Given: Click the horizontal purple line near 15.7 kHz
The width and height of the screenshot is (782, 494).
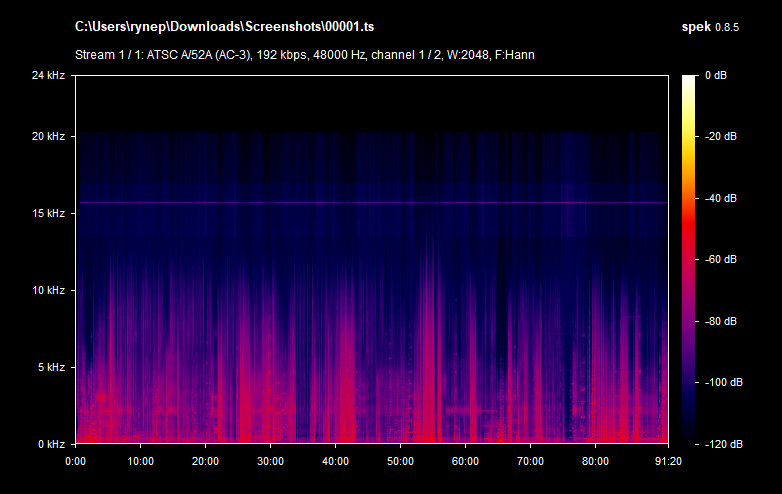Looking at the screenshot, I should pos(371,203).
